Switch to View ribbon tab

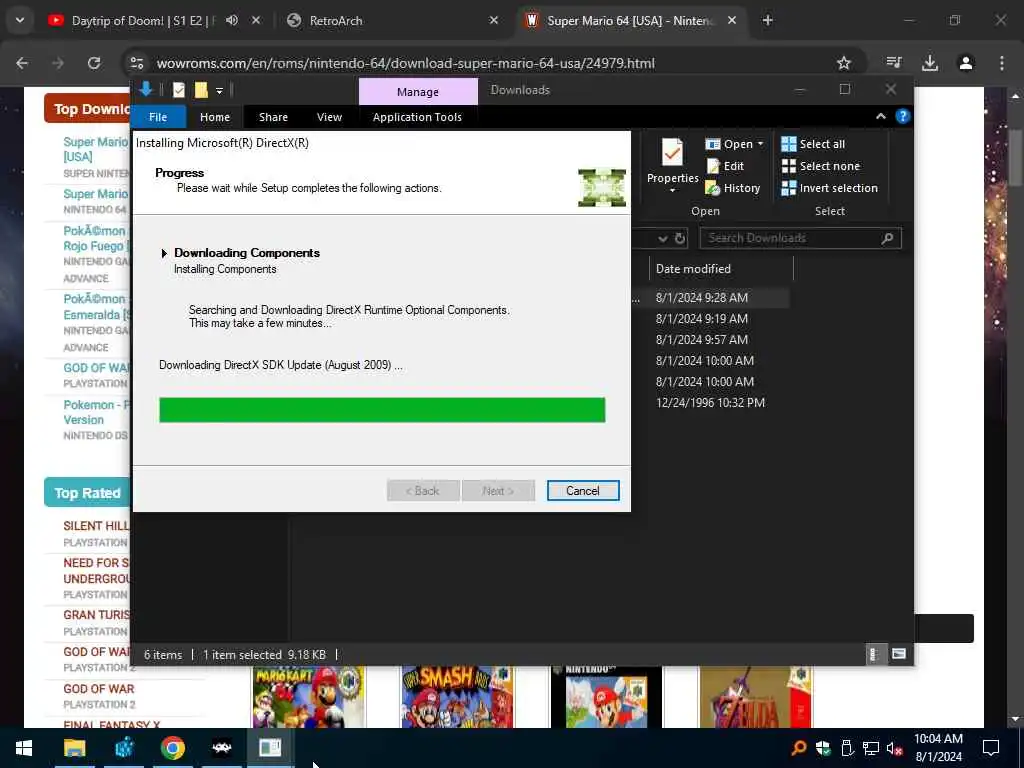click(329, 117)
